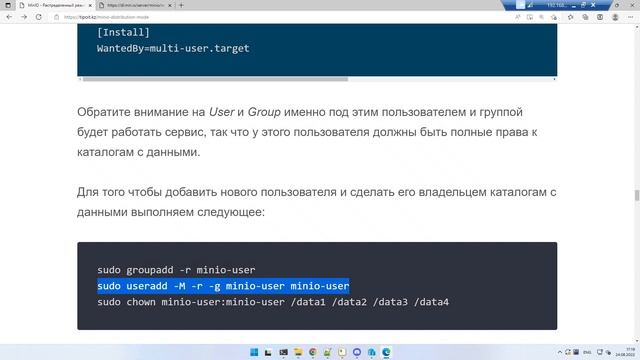Open the clock and date in taskbar
The width and height of the screenshot is (640, 360).
(x=624, y=352)
